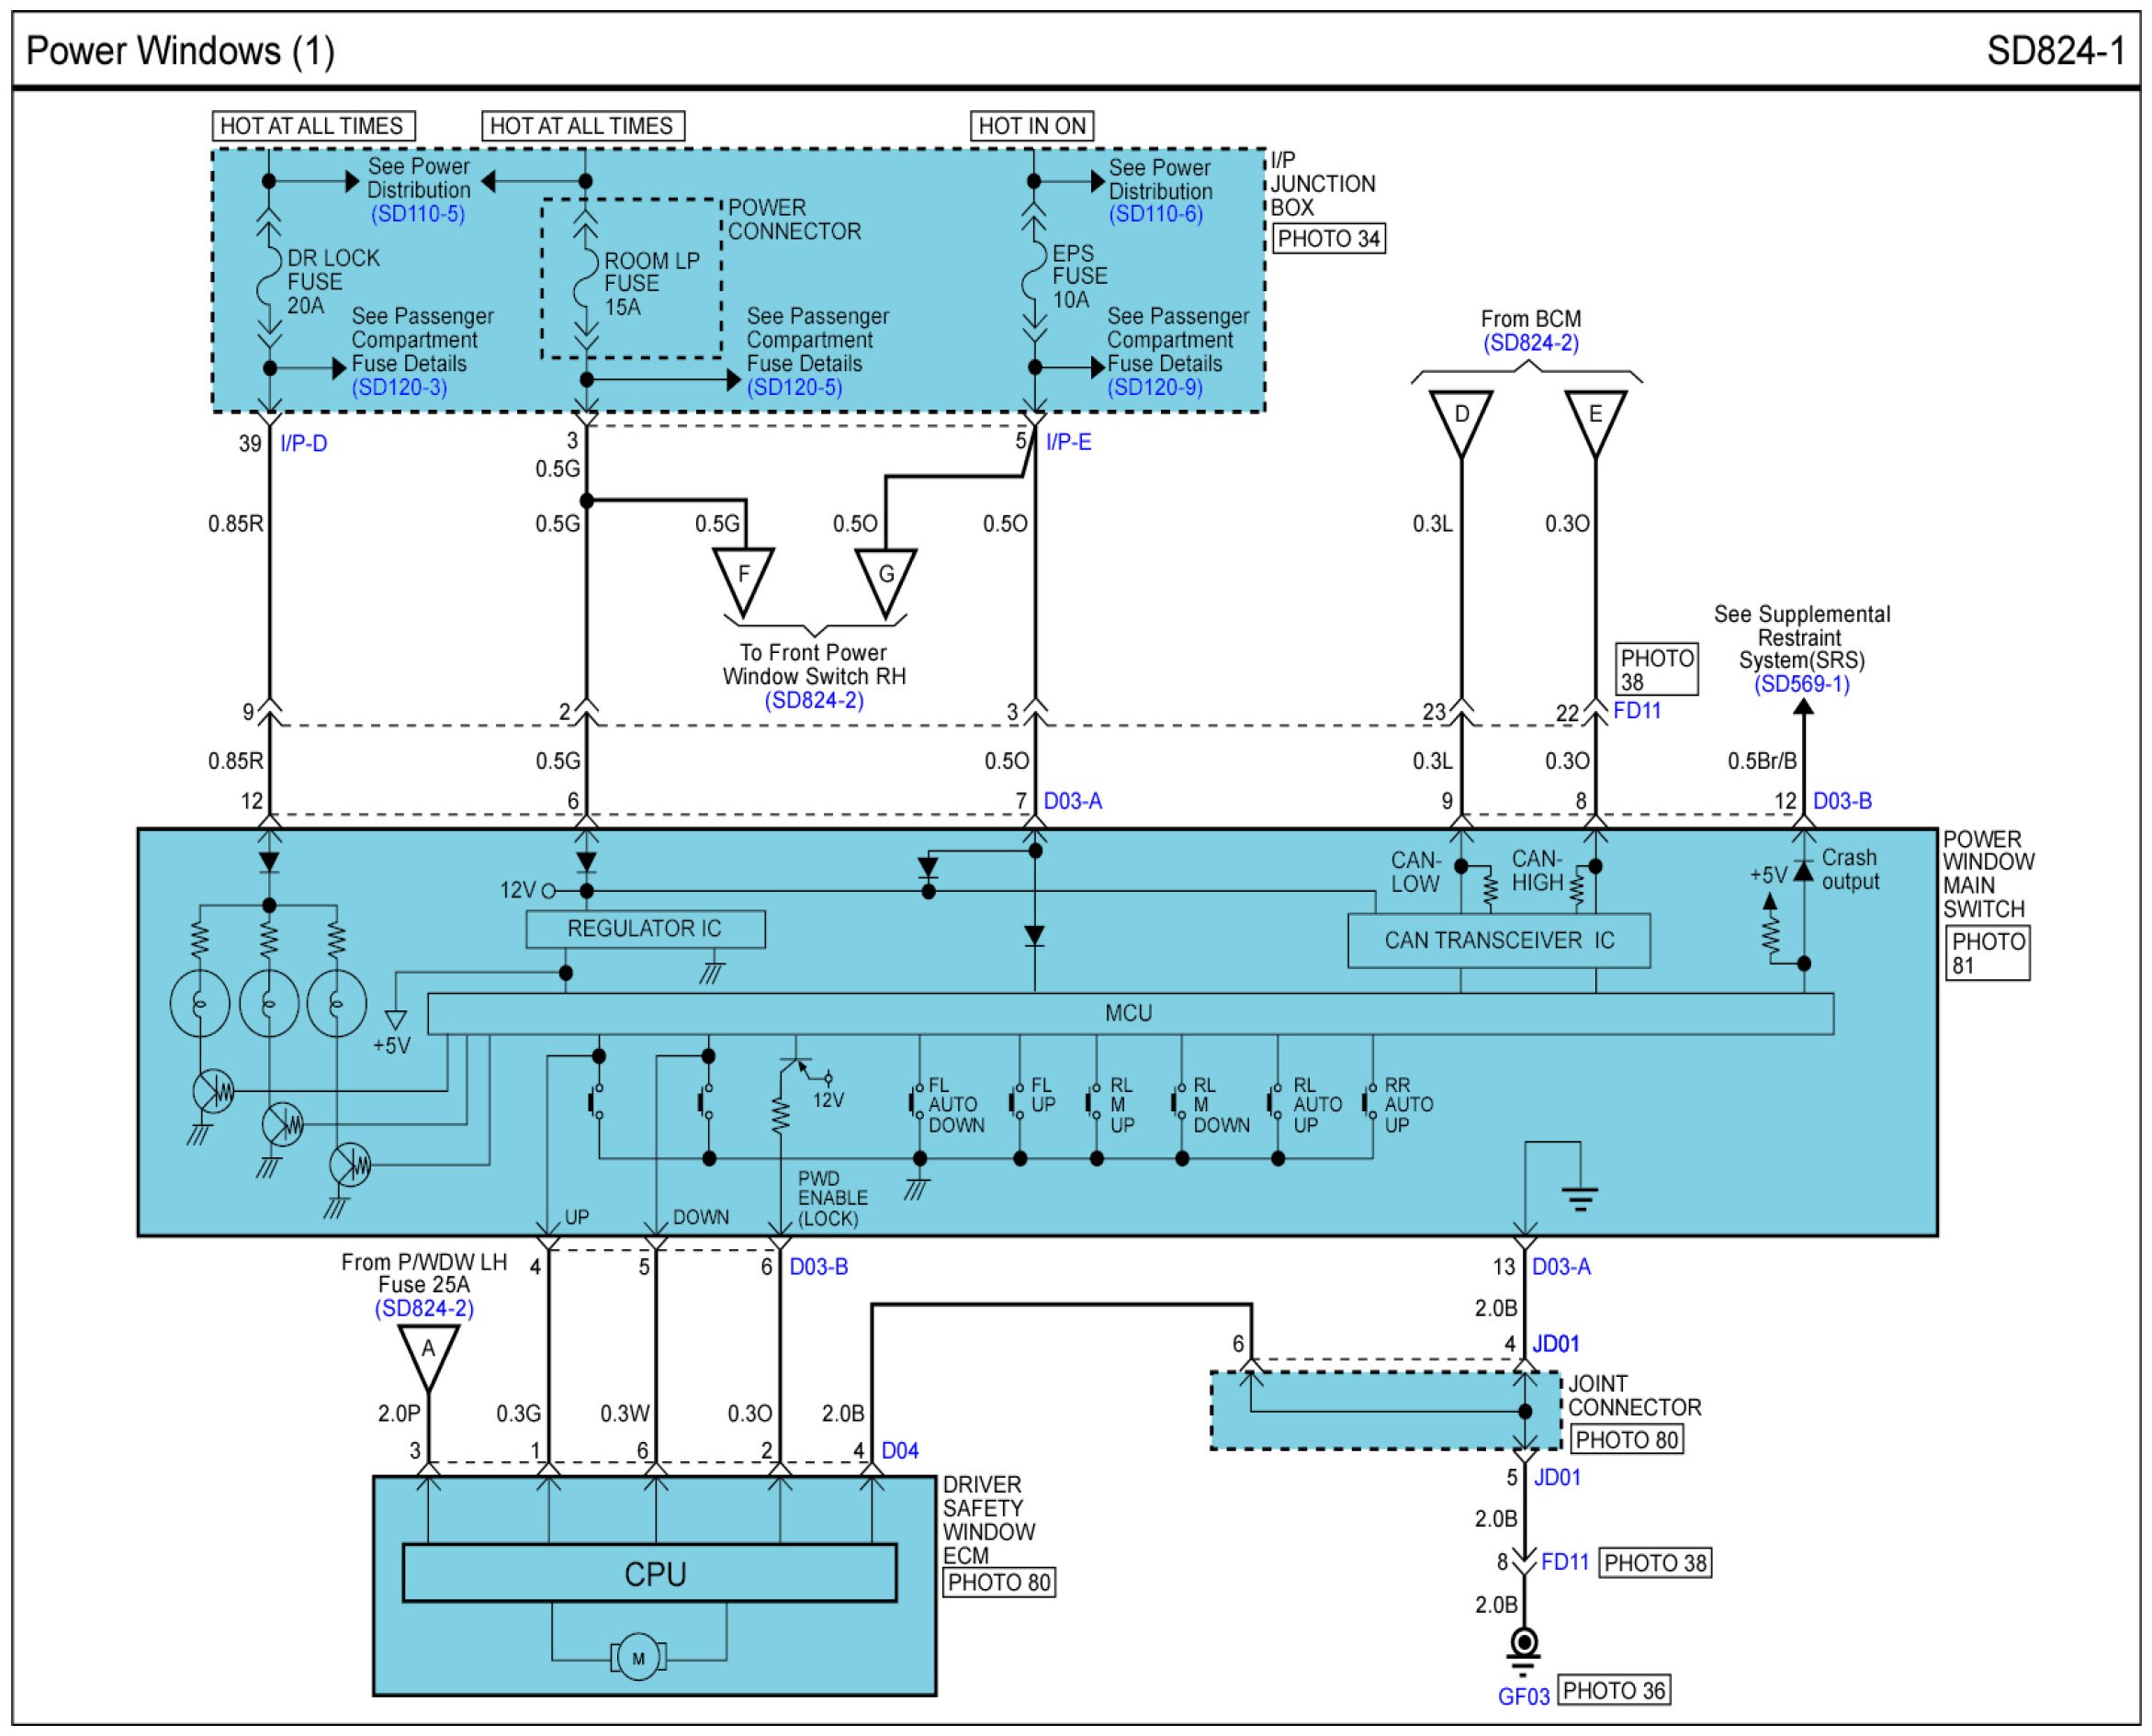The height and width of the screenshot is (1736, 2152).
Task: Open the SD120-5 fuse details link
Action: pos(794,387)
